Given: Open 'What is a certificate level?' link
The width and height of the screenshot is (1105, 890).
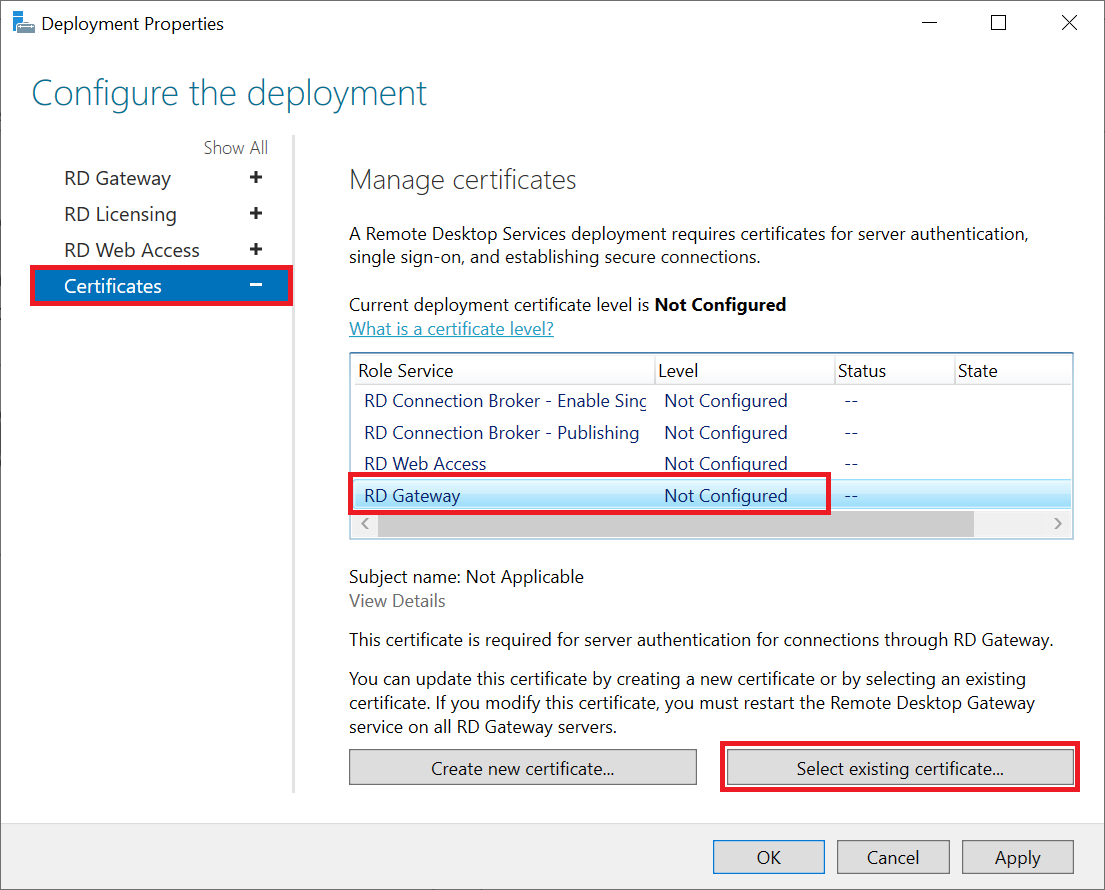Looking at the screenshot, I should click(451, 329).
